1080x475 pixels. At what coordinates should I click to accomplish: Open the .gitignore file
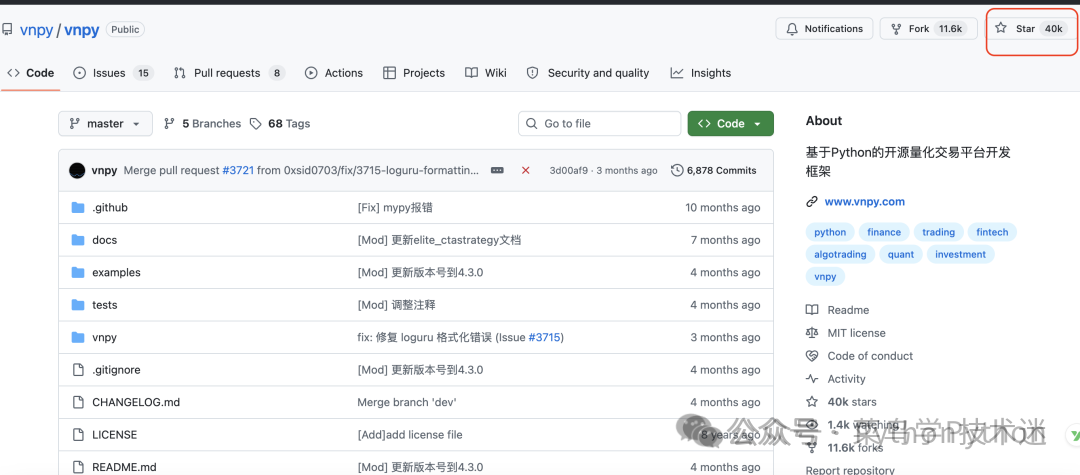point(116,370)
